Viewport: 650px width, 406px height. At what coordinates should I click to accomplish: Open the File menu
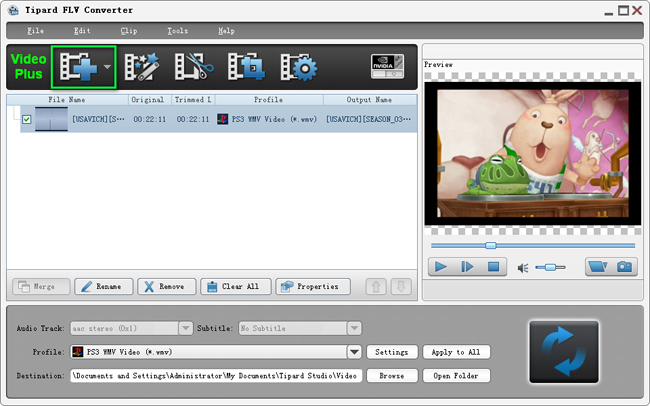pyautogui.click(x=35, y=31)
